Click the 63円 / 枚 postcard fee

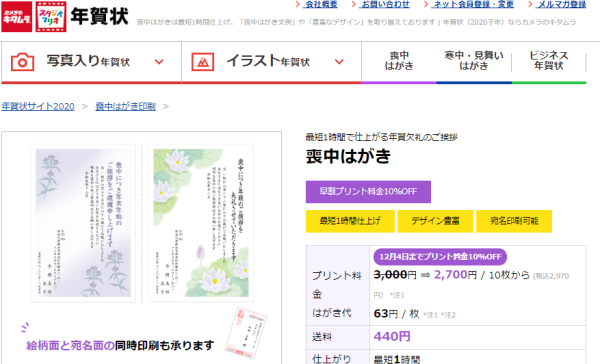coord(396,314)
